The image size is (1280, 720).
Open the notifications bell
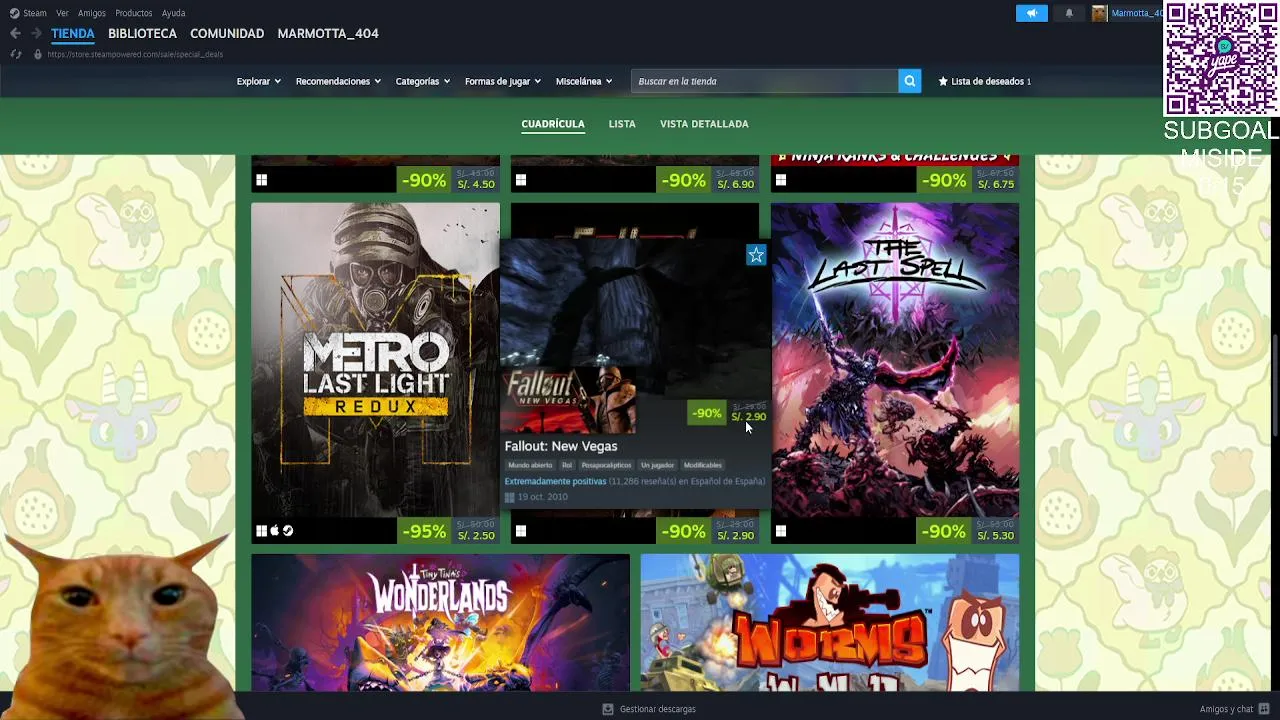1069,13
